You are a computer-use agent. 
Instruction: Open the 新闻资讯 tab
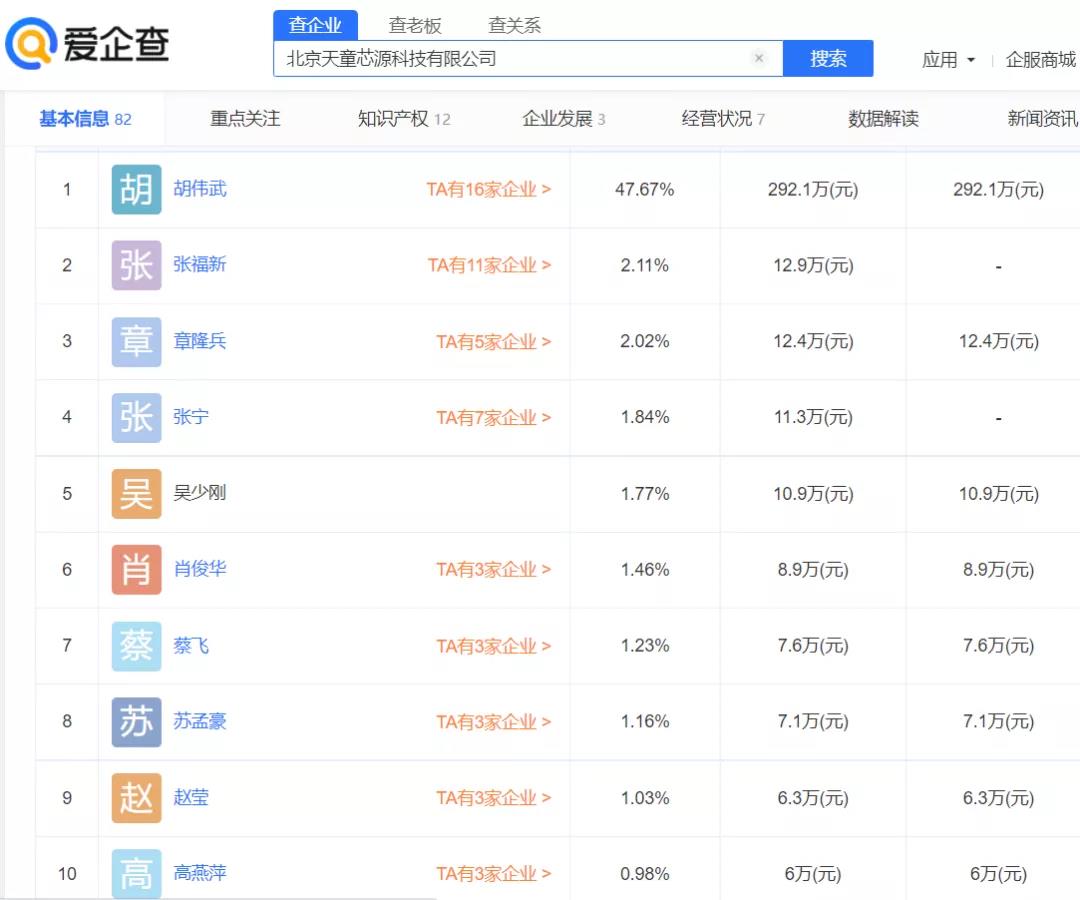(1043, 118)
